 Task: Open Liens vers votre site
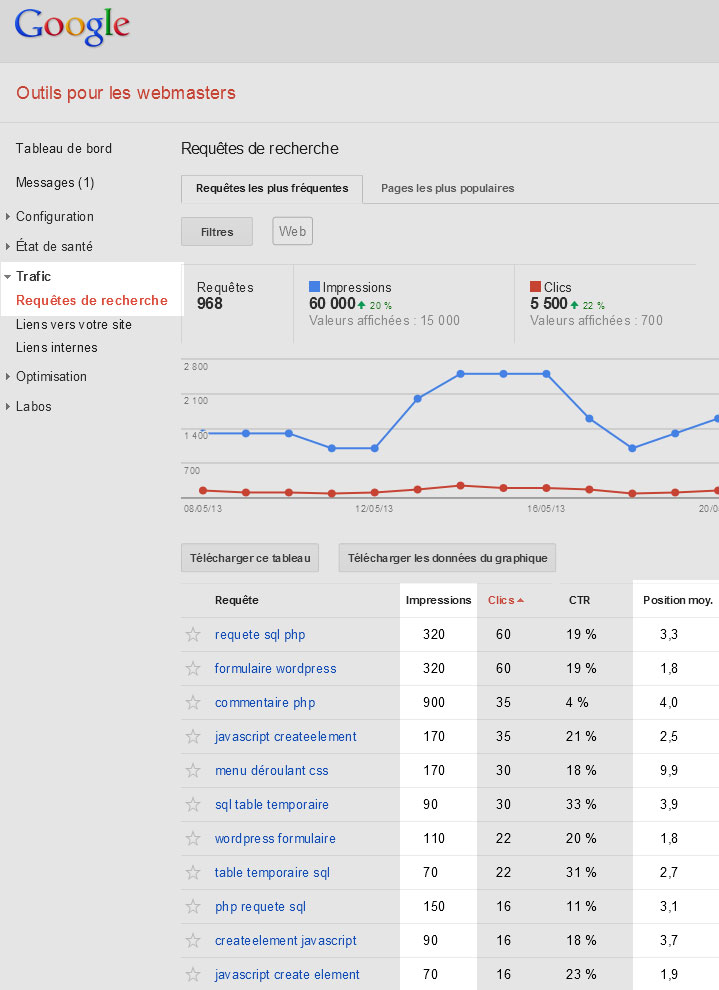(74, 325)
